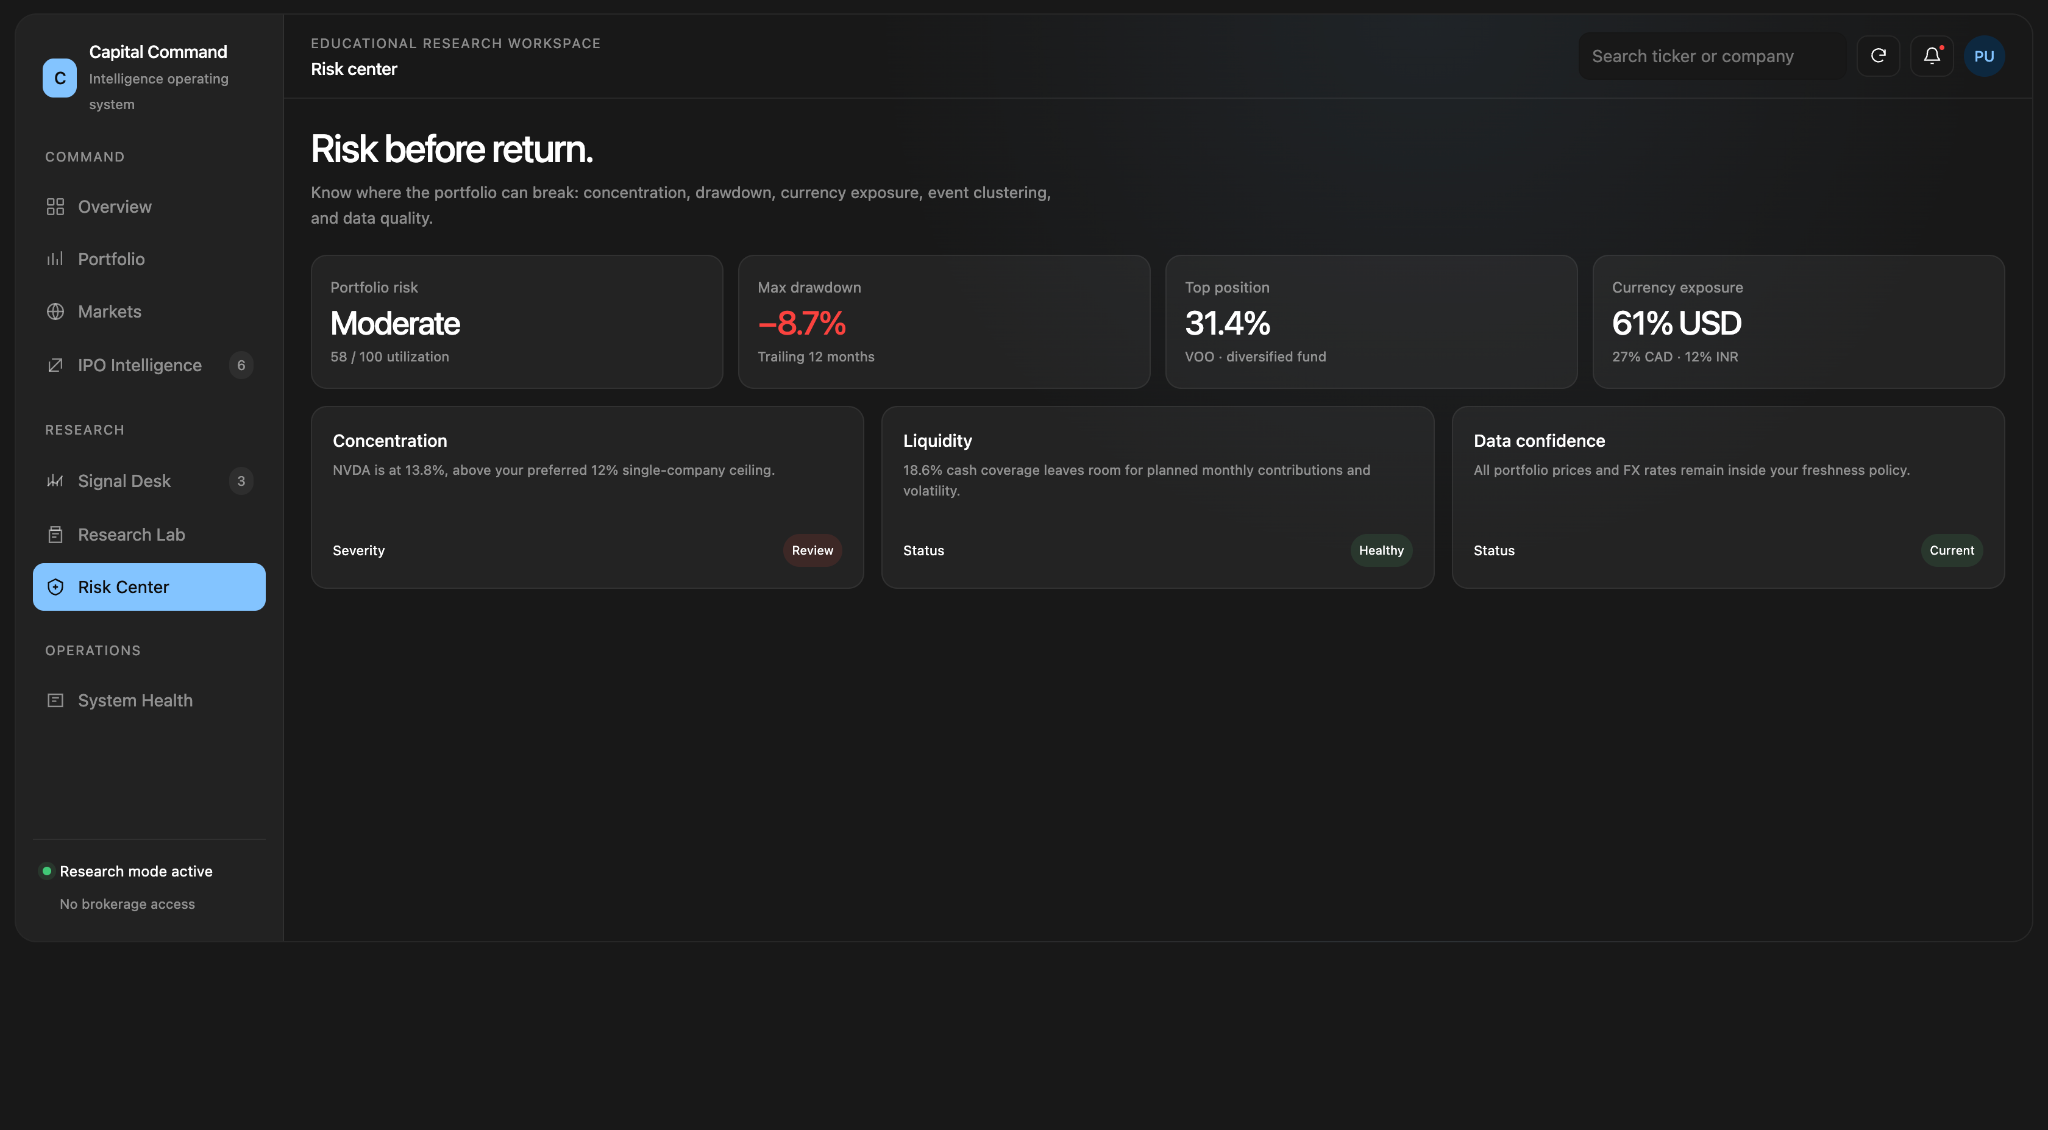Image resolution: width=2048 pixels, height=1130 pixels.
Task: Click the Capital Command 'C' logo icon
Action: point(60,78)
